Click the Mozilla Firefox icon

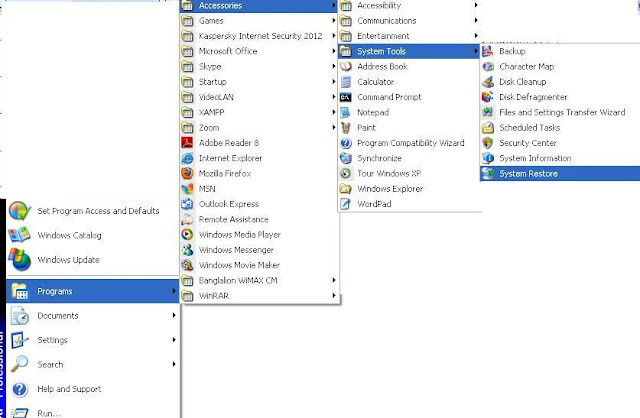tap(187, 173)
